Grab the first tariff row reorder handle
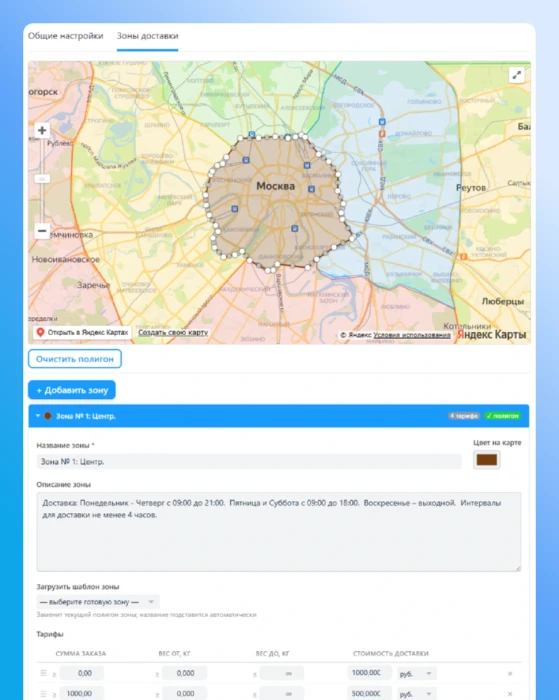Screen dimensions: 559x700 click(x=43, y=673)
